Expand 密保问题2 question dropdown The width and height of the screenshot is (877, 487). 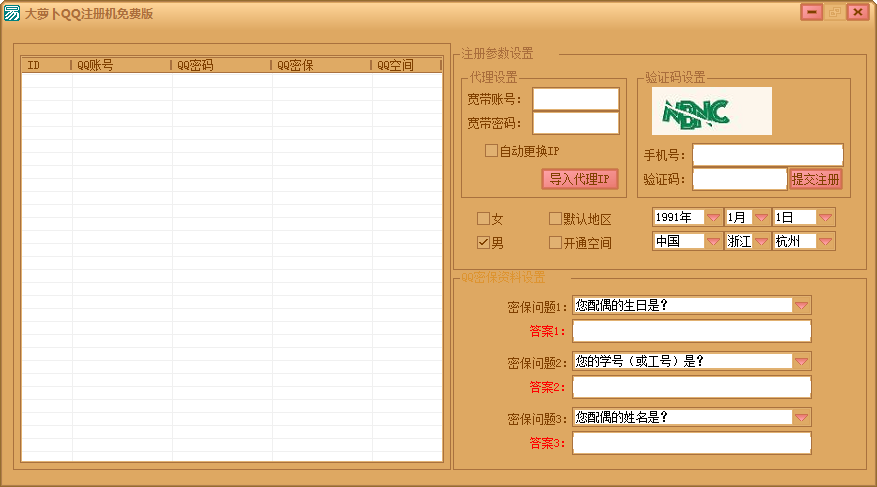pyautogui.click(x=801, y=361)
